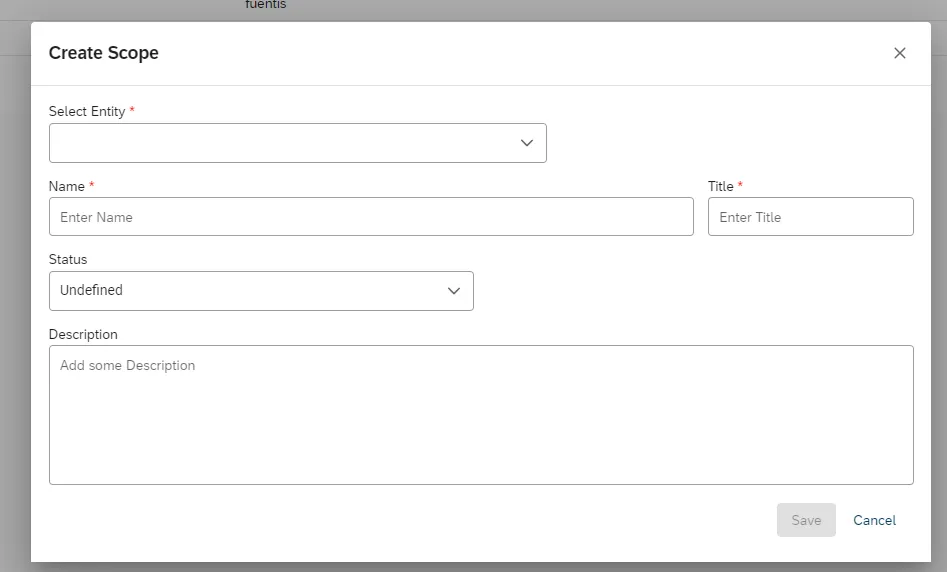This screenshot has height=572, width=947.
Task: Close the Create Scope dialog with X
Action: (899, 53)
